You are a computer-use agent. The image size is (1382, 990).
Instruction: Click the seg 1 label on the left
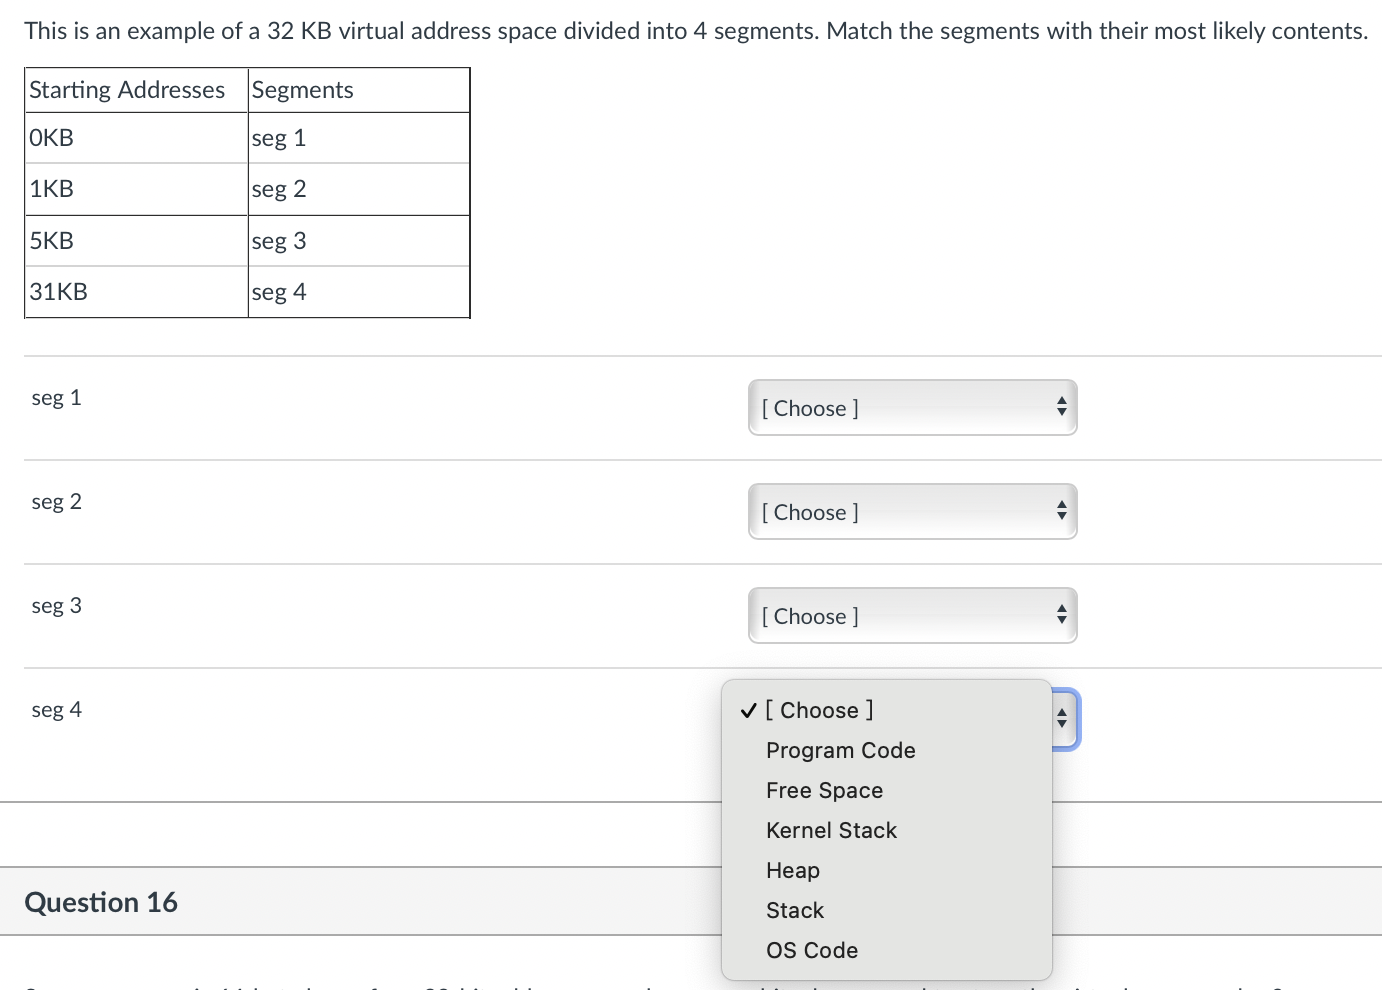point(56,397)
